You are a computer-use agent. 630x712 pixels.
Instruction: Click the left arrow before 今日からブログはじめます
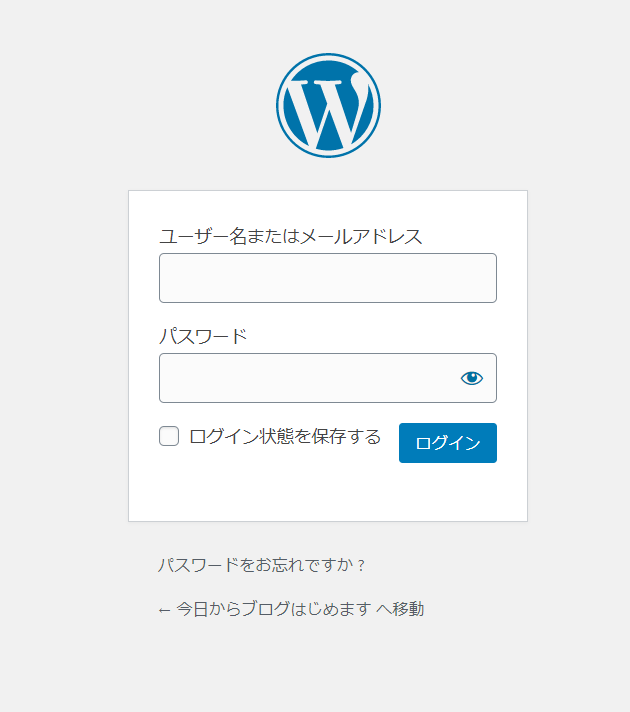click(164, 610)
